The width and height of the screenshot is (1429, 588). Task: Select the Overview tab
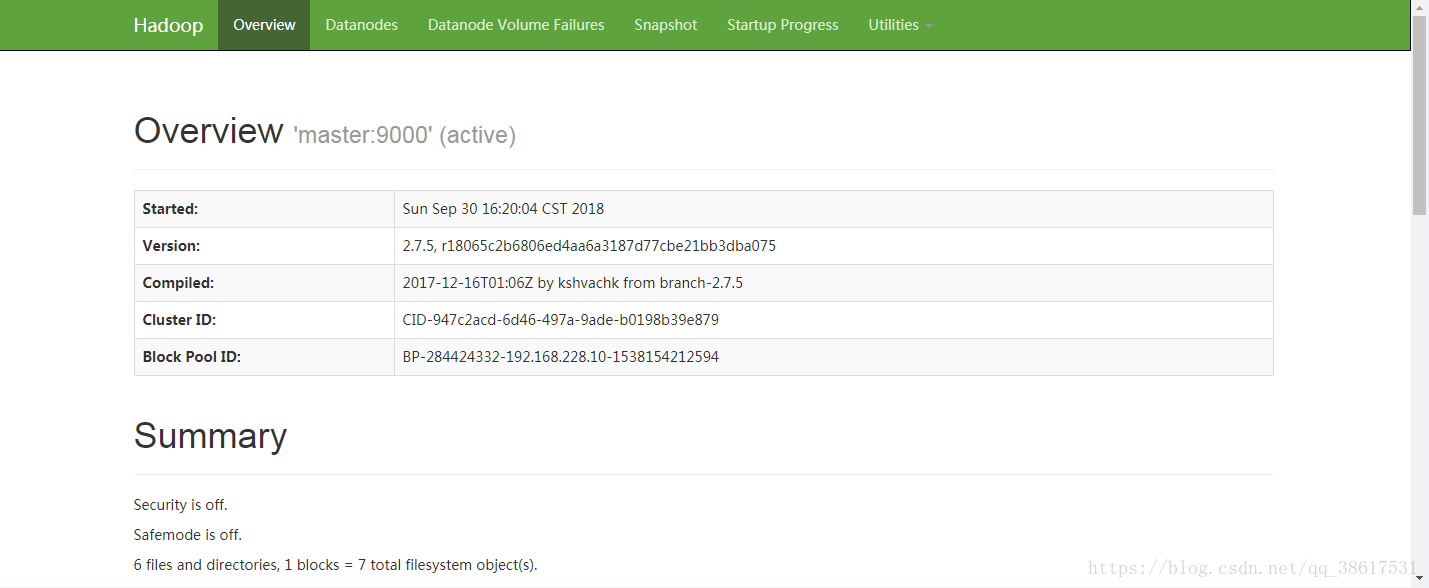point(264,25)
